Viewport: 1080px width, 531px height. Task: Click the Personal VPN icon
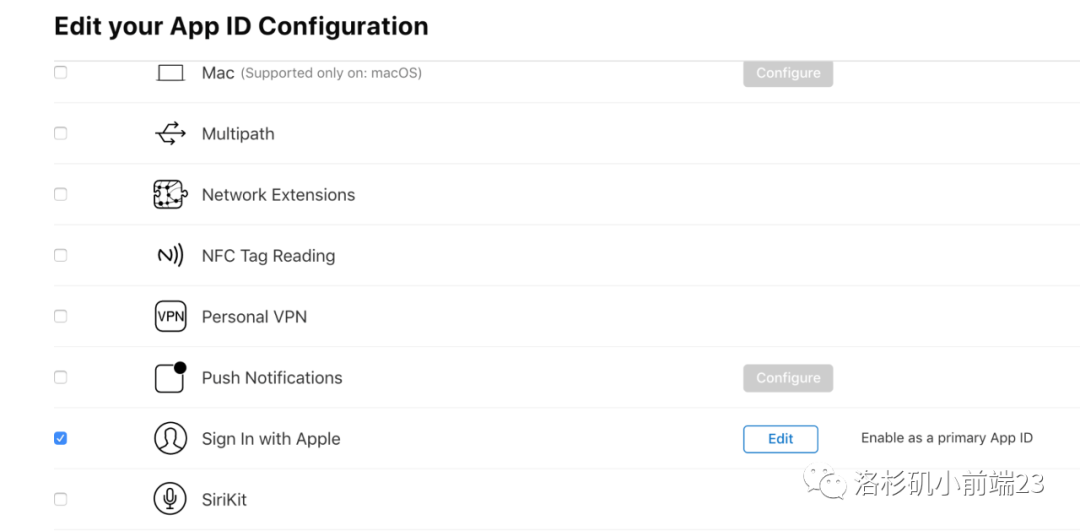[x=171, y=317]
